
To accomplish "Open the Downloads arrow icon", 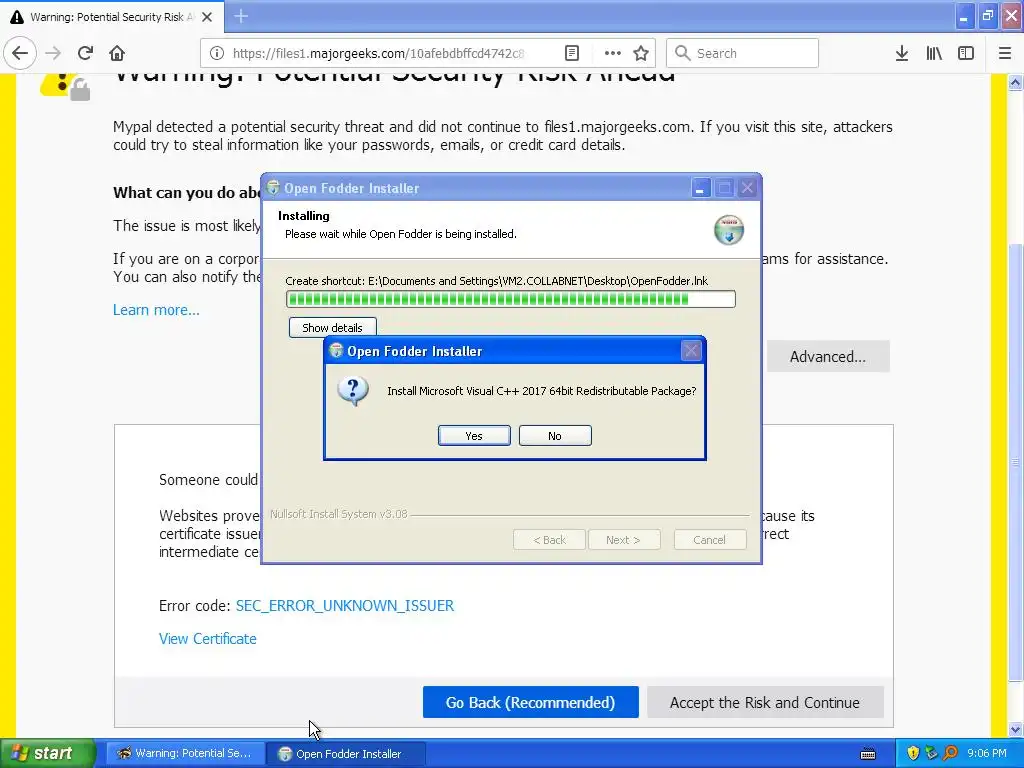I will coord(901,54).
